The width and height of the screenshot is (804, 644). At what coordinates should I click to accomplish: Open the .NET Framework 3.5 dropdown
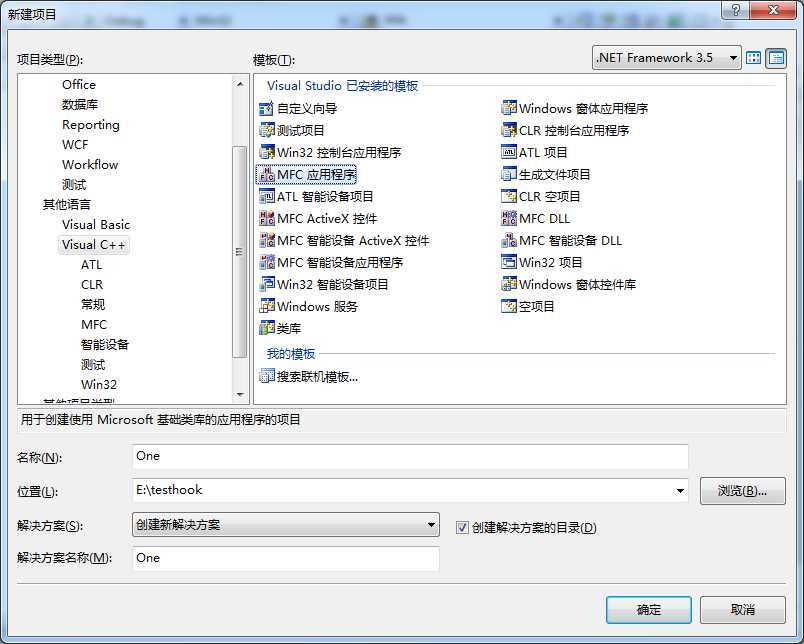pyautogui.click(x=667, y=58)
